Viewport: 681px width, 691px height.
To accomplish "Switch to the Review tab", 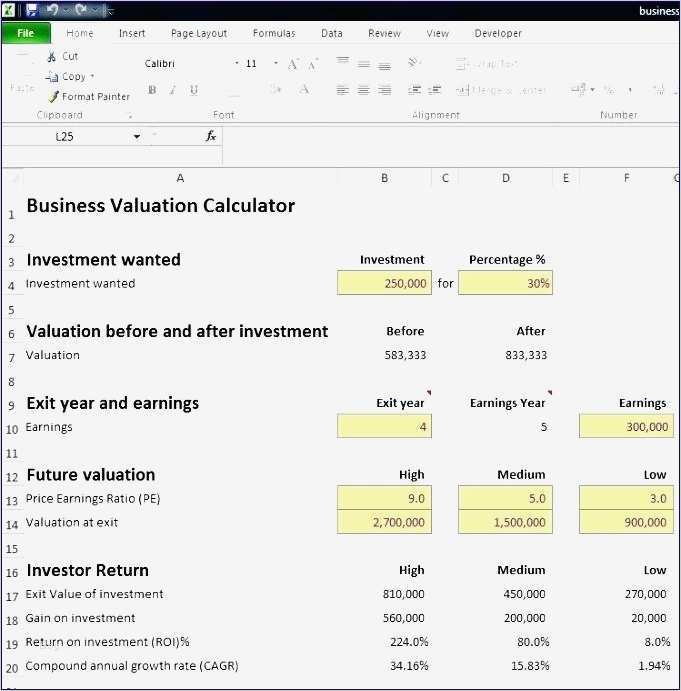I will pyautogui.click(x=384, y=33).
